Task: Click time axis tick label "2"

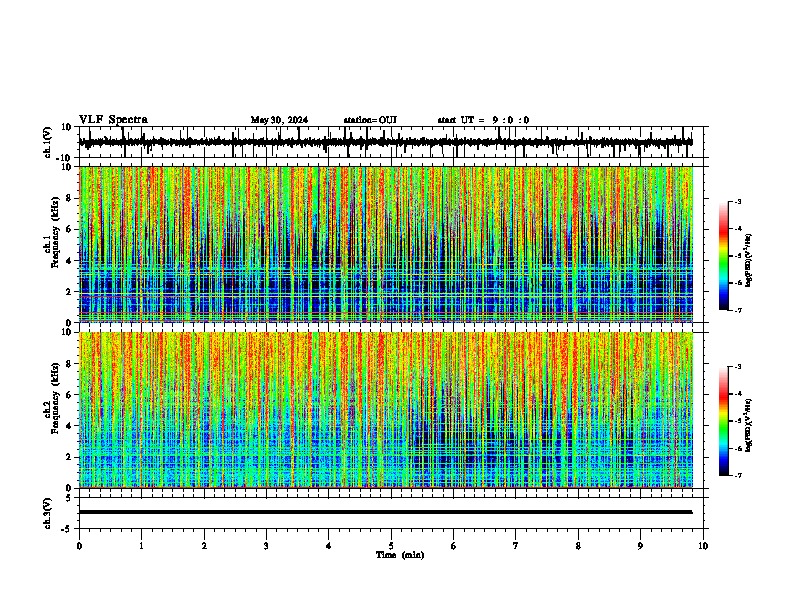Action: click(204, 546)
